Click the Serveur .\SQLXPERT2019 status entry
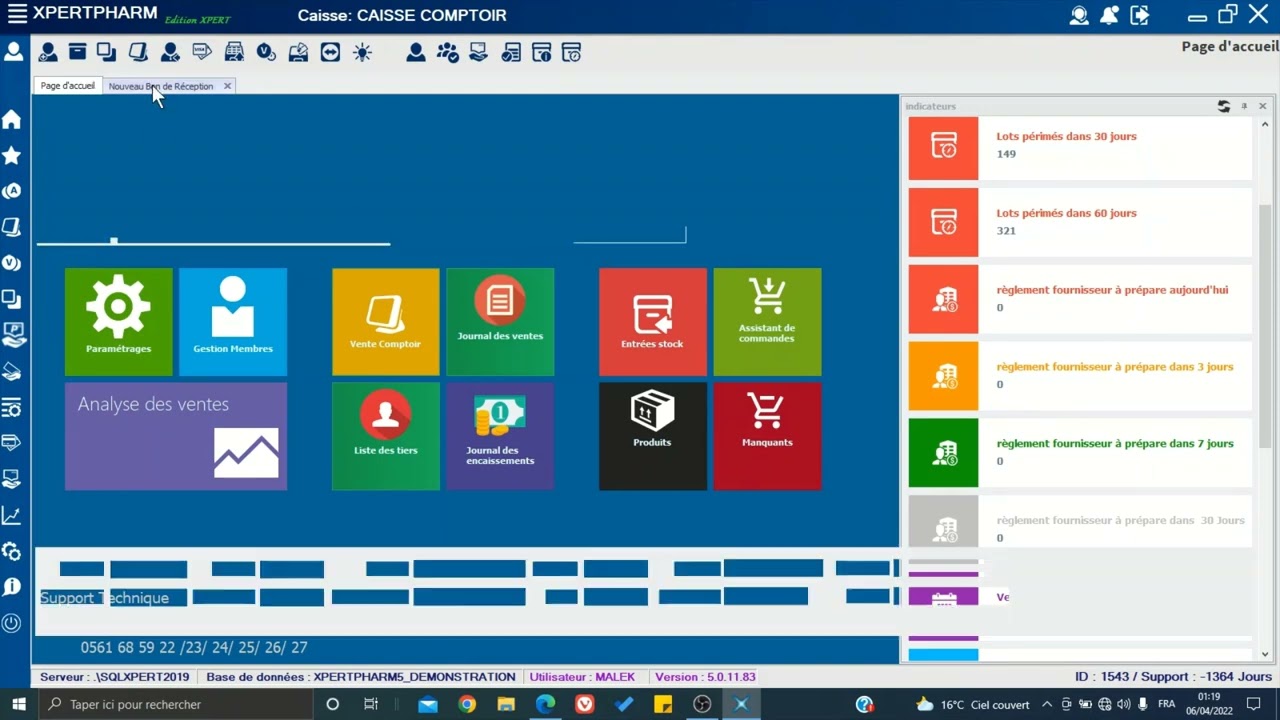 [x=114, y=677]
